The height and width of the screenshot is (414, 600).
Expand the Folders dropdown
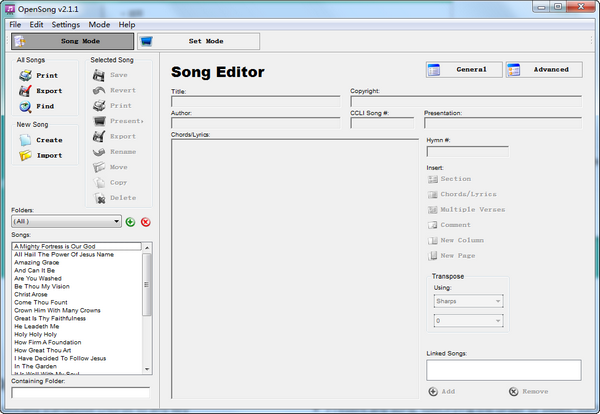coord(116,221)
